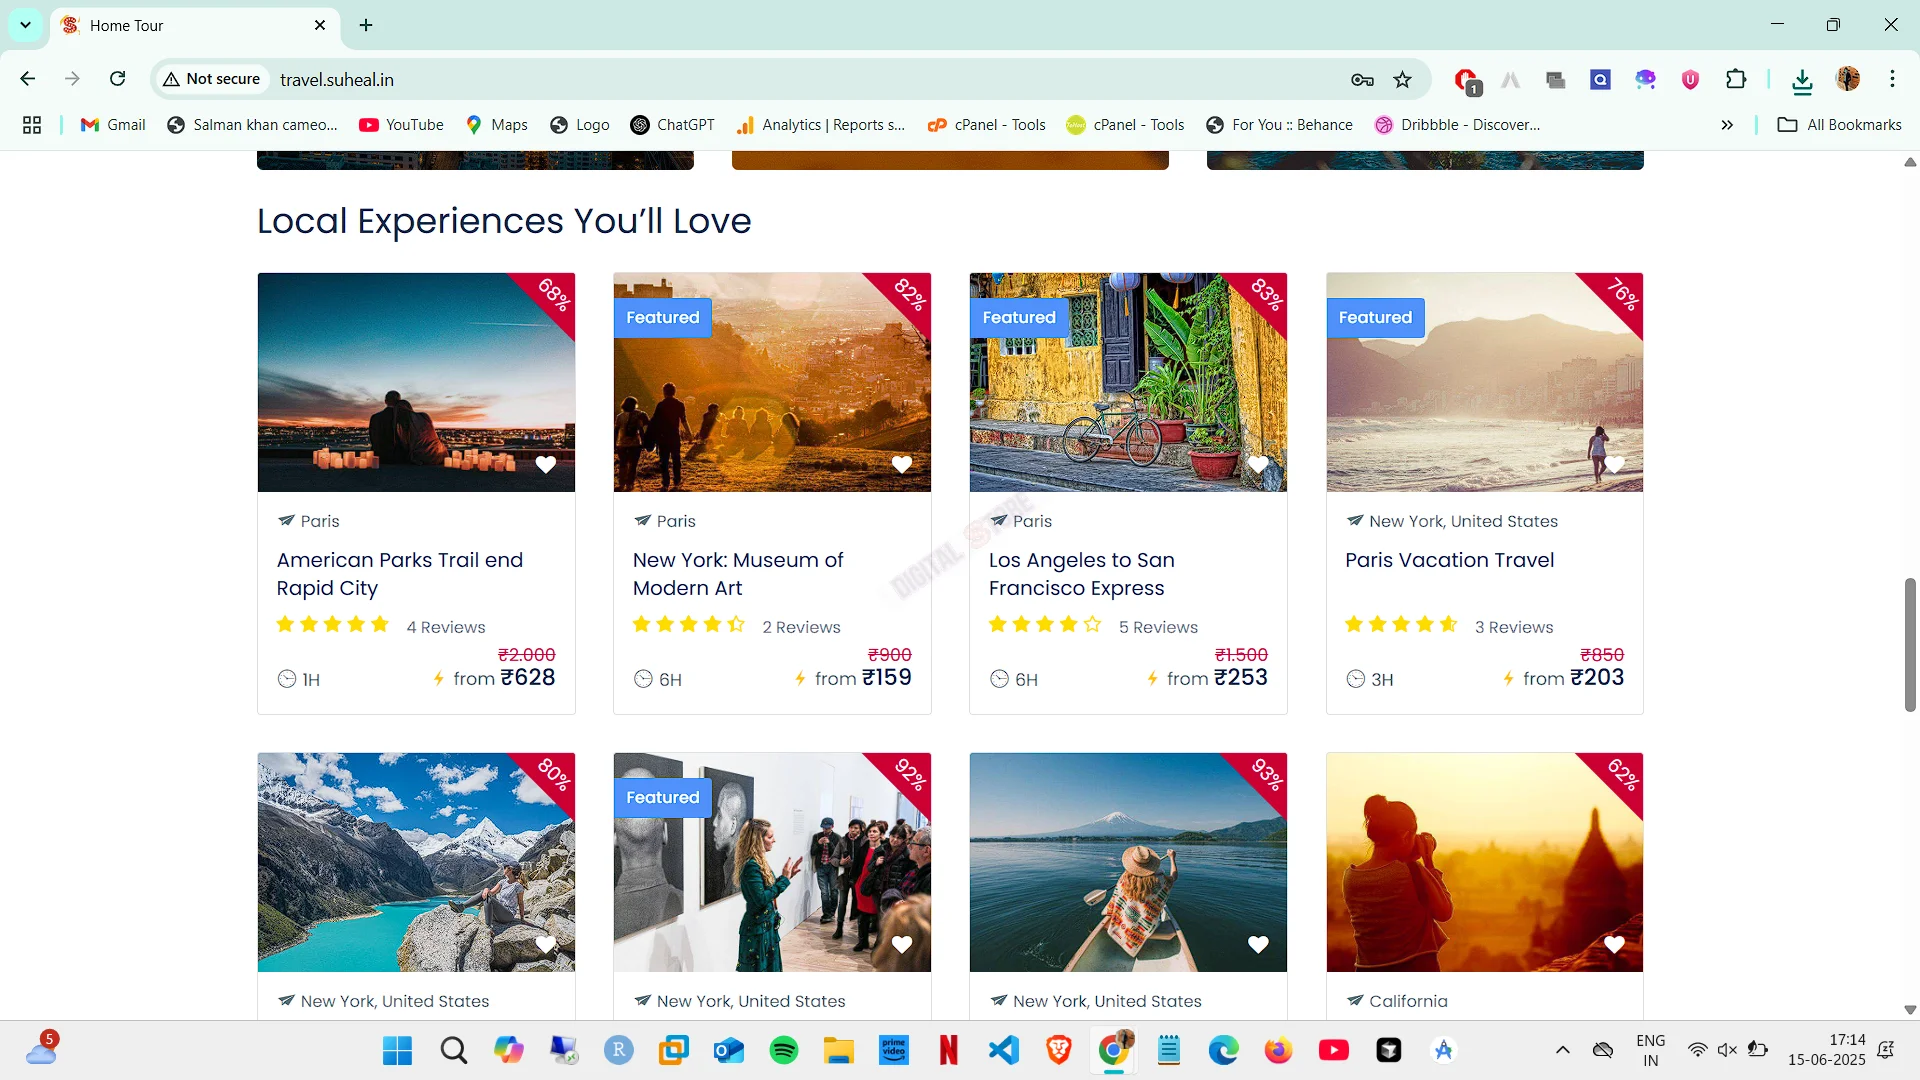The image size is (1920, 1080).
Task: Open American Parks Trail end Rapid City
Action: 400,574
